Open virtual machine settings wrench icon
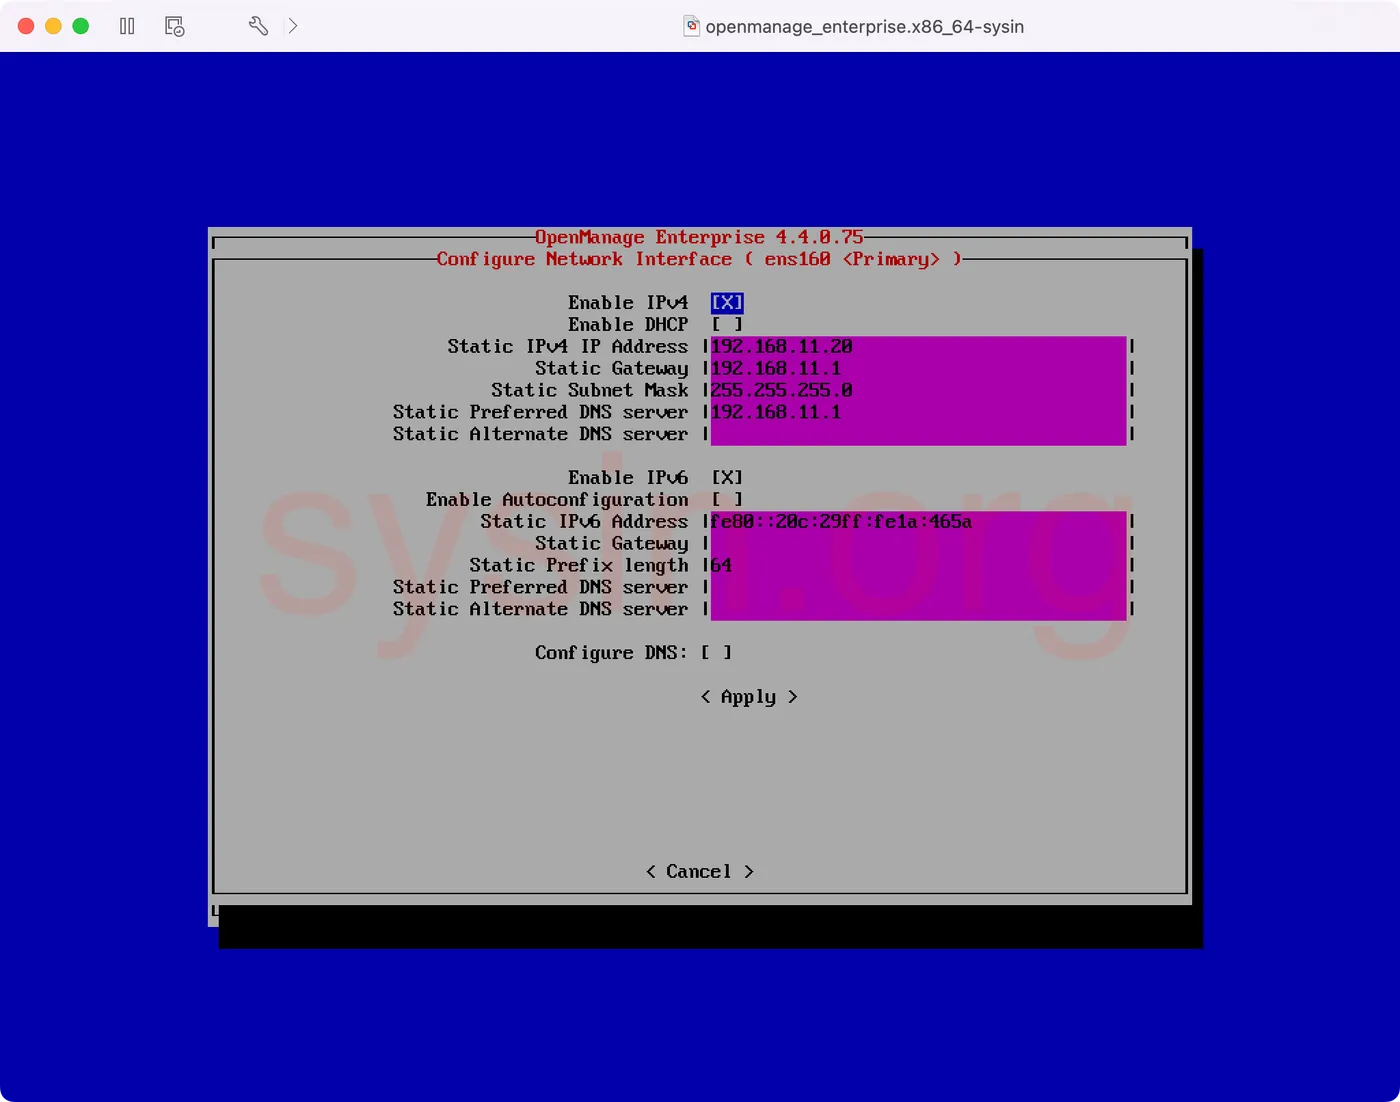This screenshot has height=1102, width=1400. (258, 26)
